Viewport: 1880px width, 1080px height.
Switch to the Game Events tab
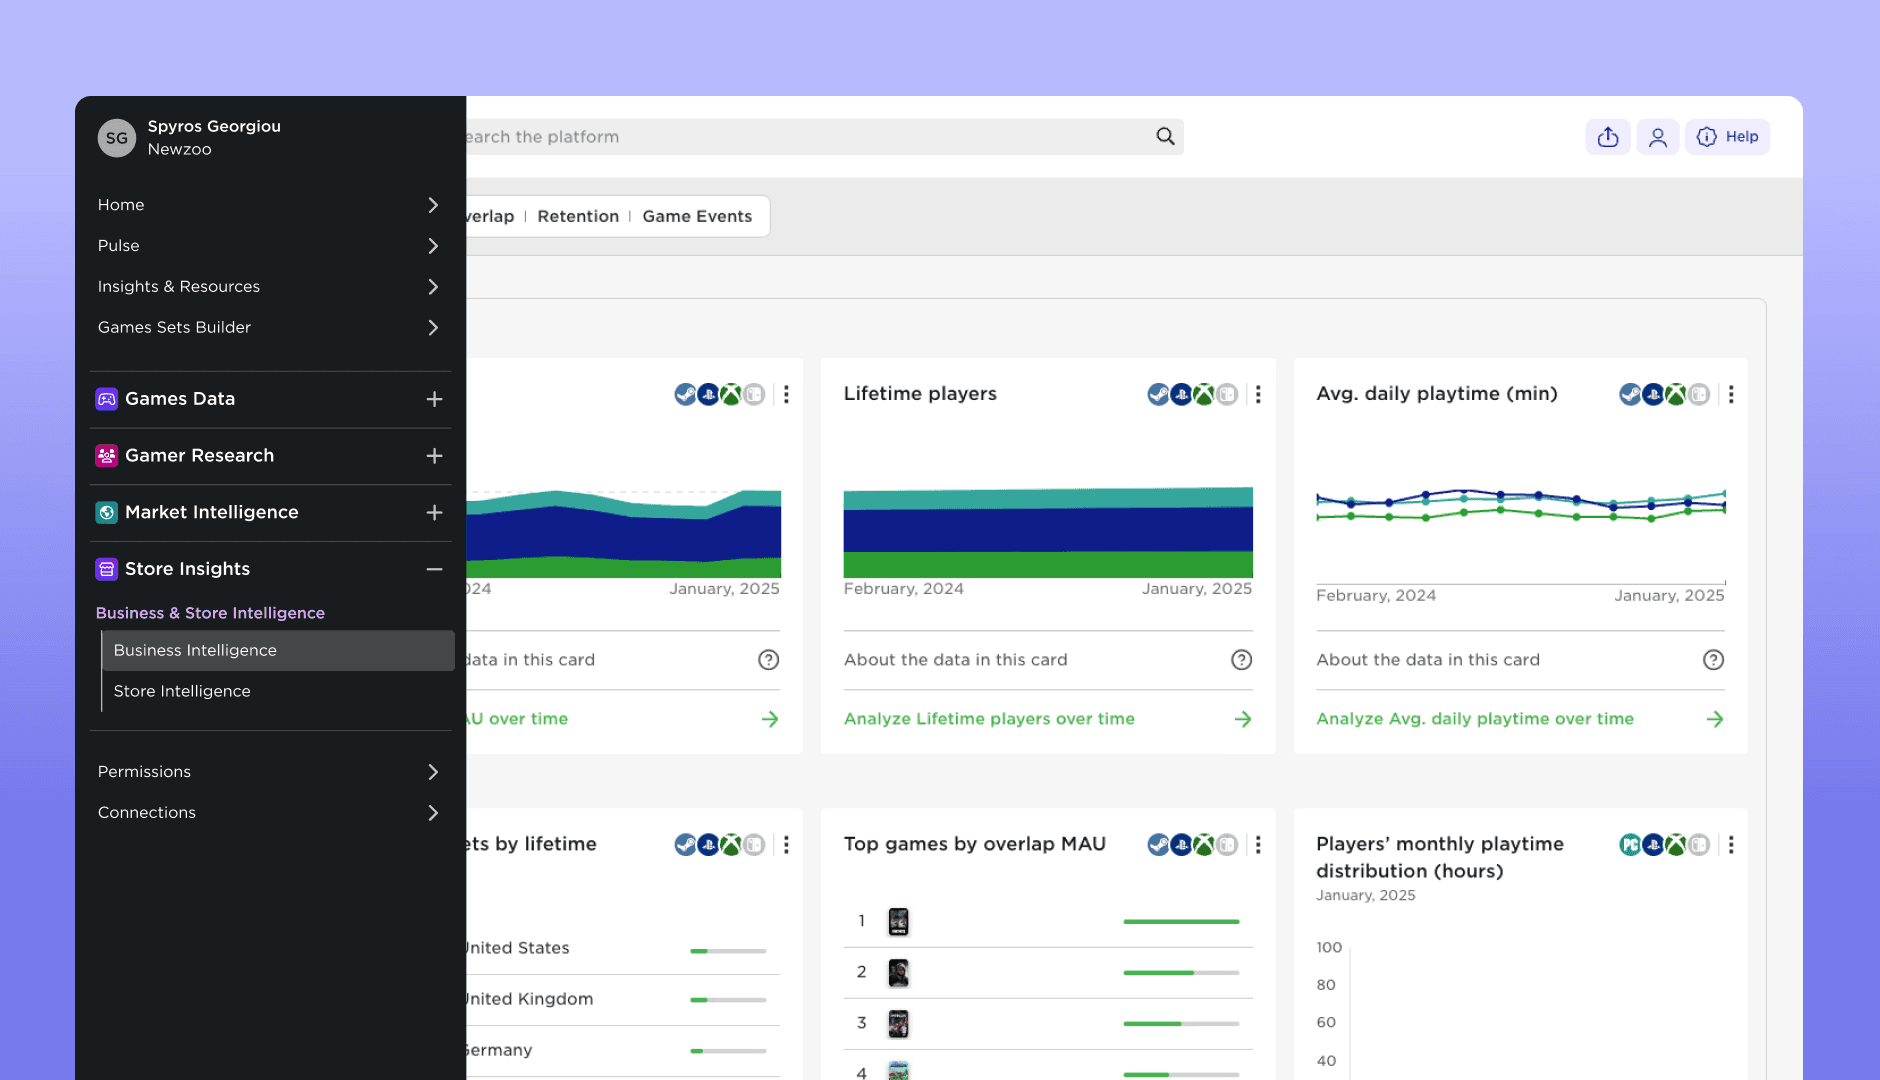click(x=697, y=216)
